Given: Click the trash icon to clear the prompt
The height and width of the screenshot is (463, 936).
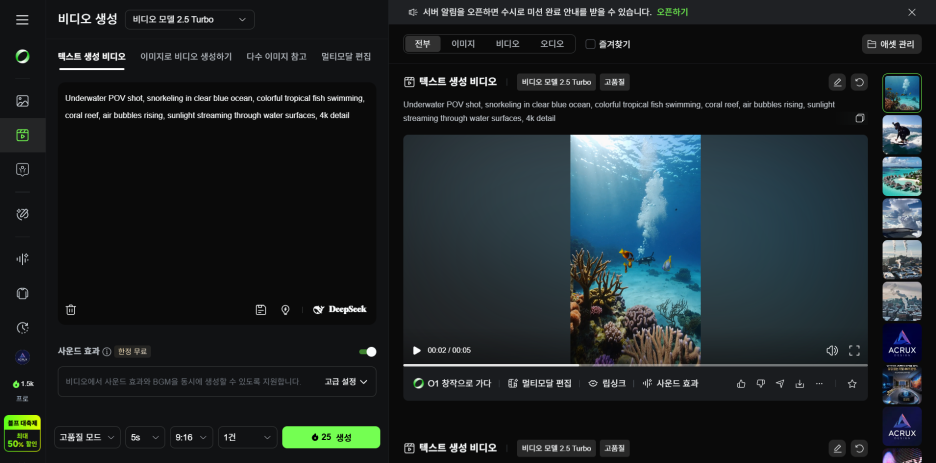Looking at the screenshot, I should [70, 310].
